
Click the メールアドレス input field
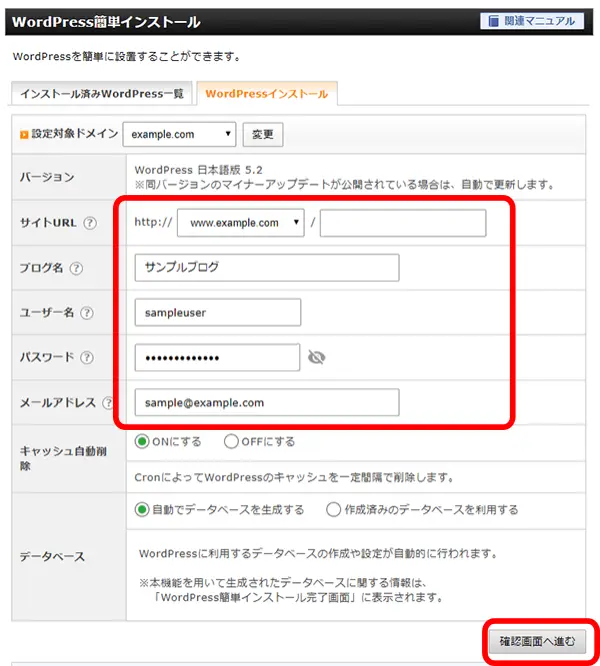[x=266, y=402]
